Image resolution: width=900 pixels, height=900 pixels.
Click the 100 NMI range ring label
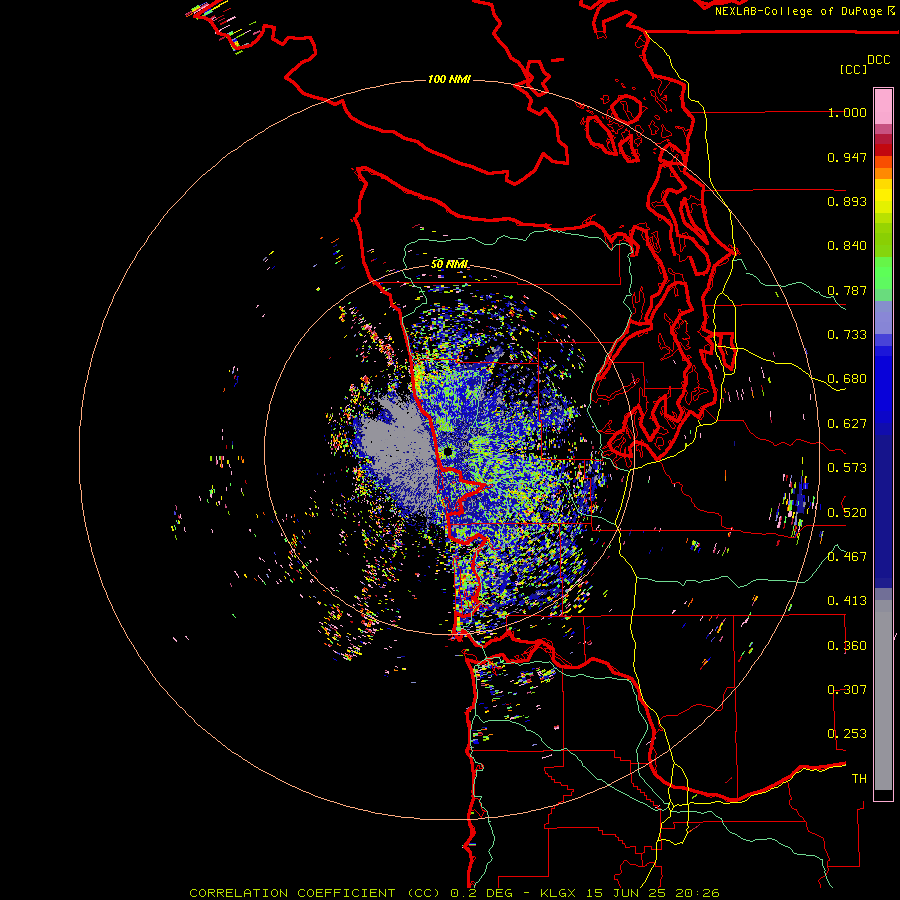[449, 79]
